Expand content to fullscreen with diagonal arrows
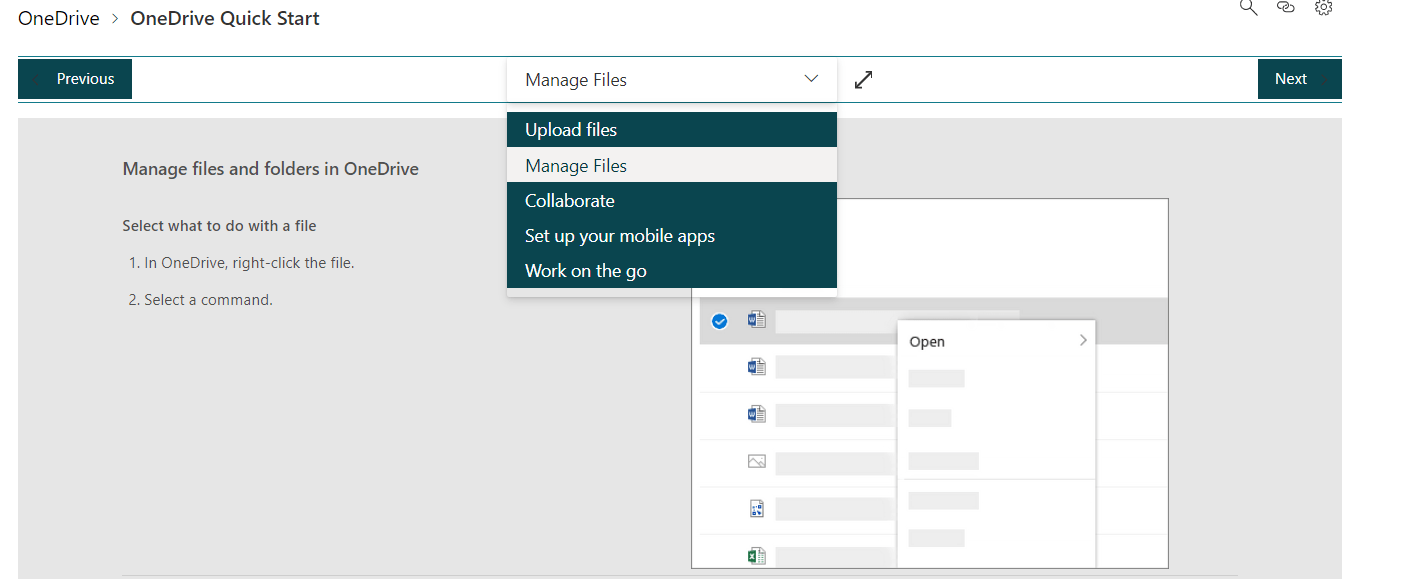 point(864,79)
